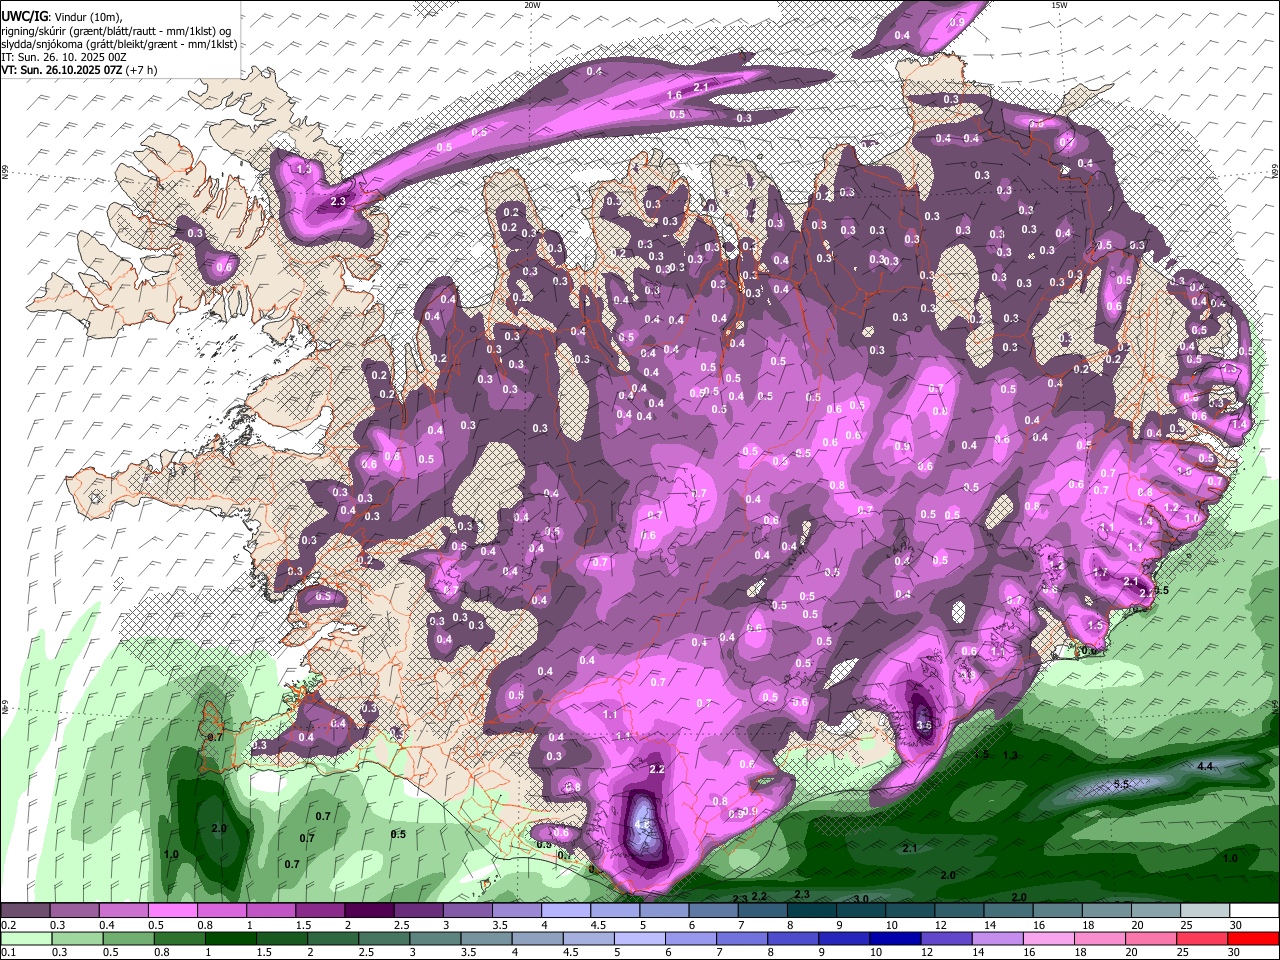Image resolution: width=1280 pixels, height=960 pixels.
Task: Pick the pale grey 25–30 snow legend swatch
Action: 1205,911
